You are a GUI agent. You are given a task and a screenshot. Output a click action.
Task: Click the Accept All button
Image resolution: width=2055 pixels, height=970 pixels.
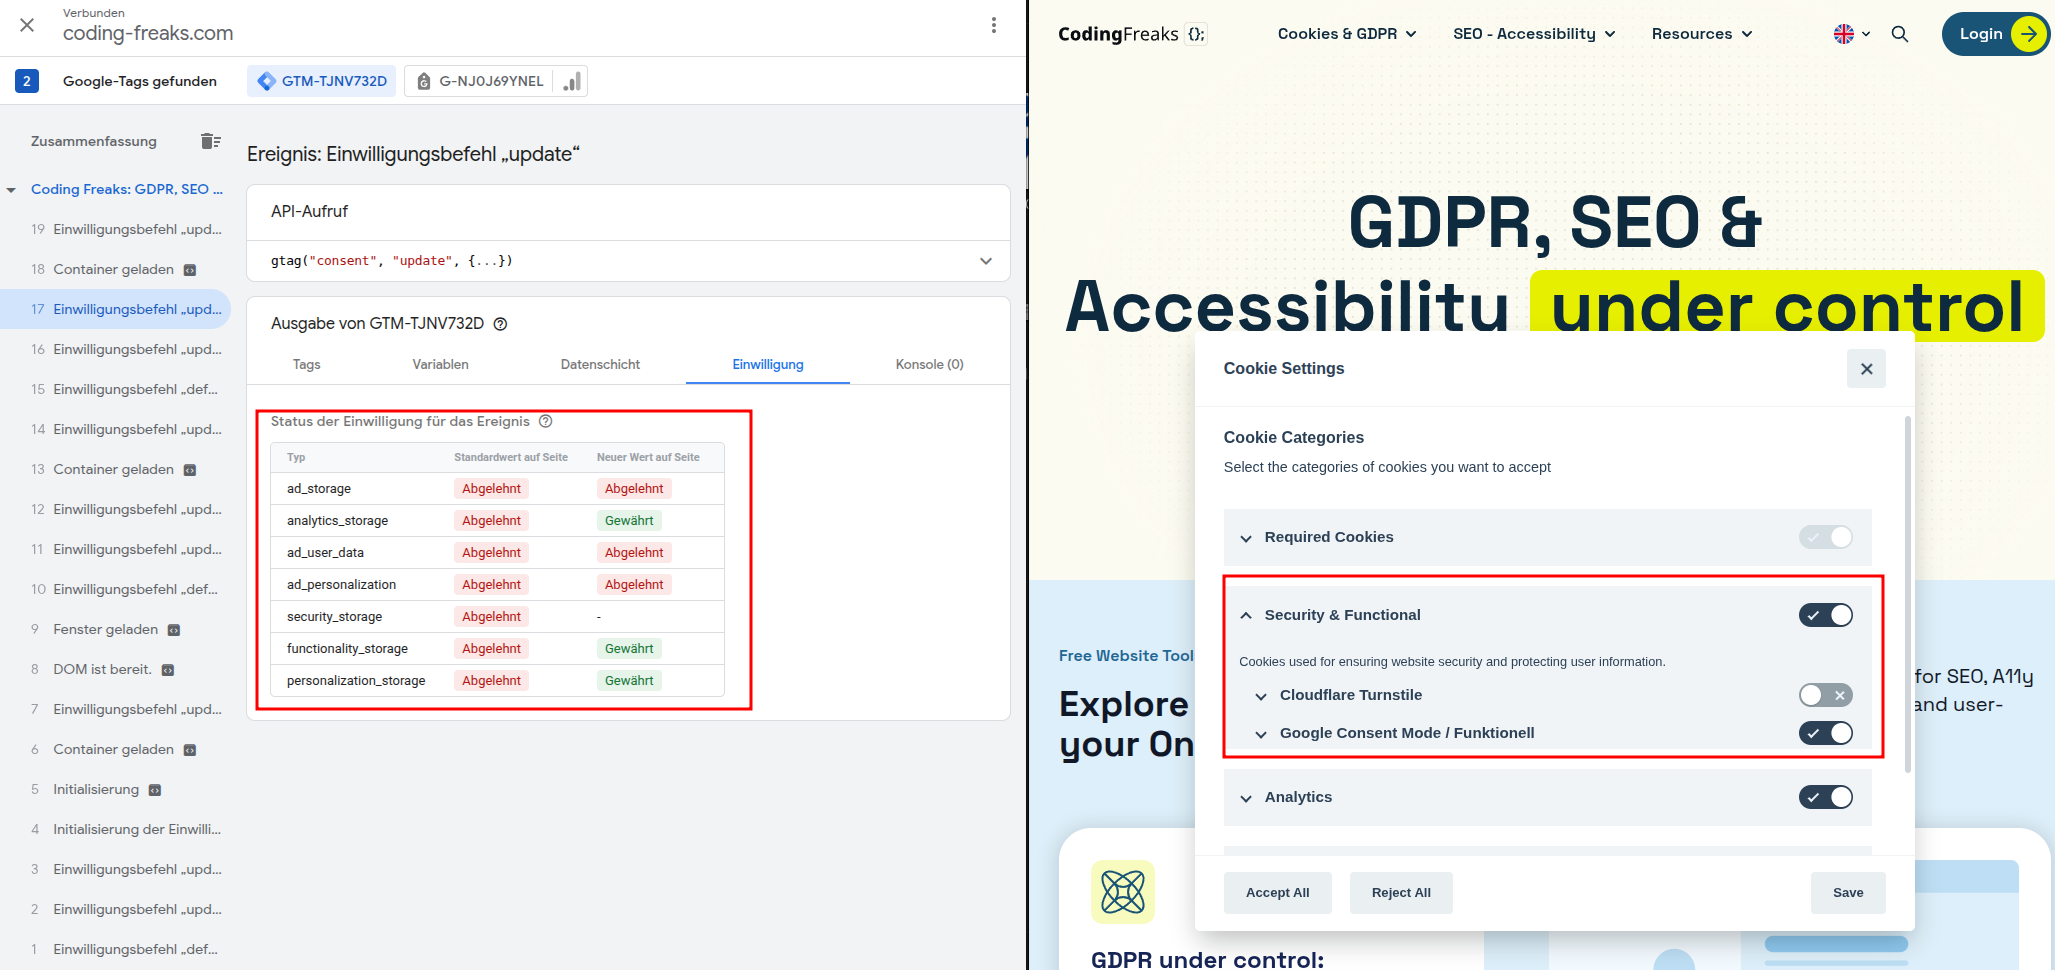(x=1277, y=892)
